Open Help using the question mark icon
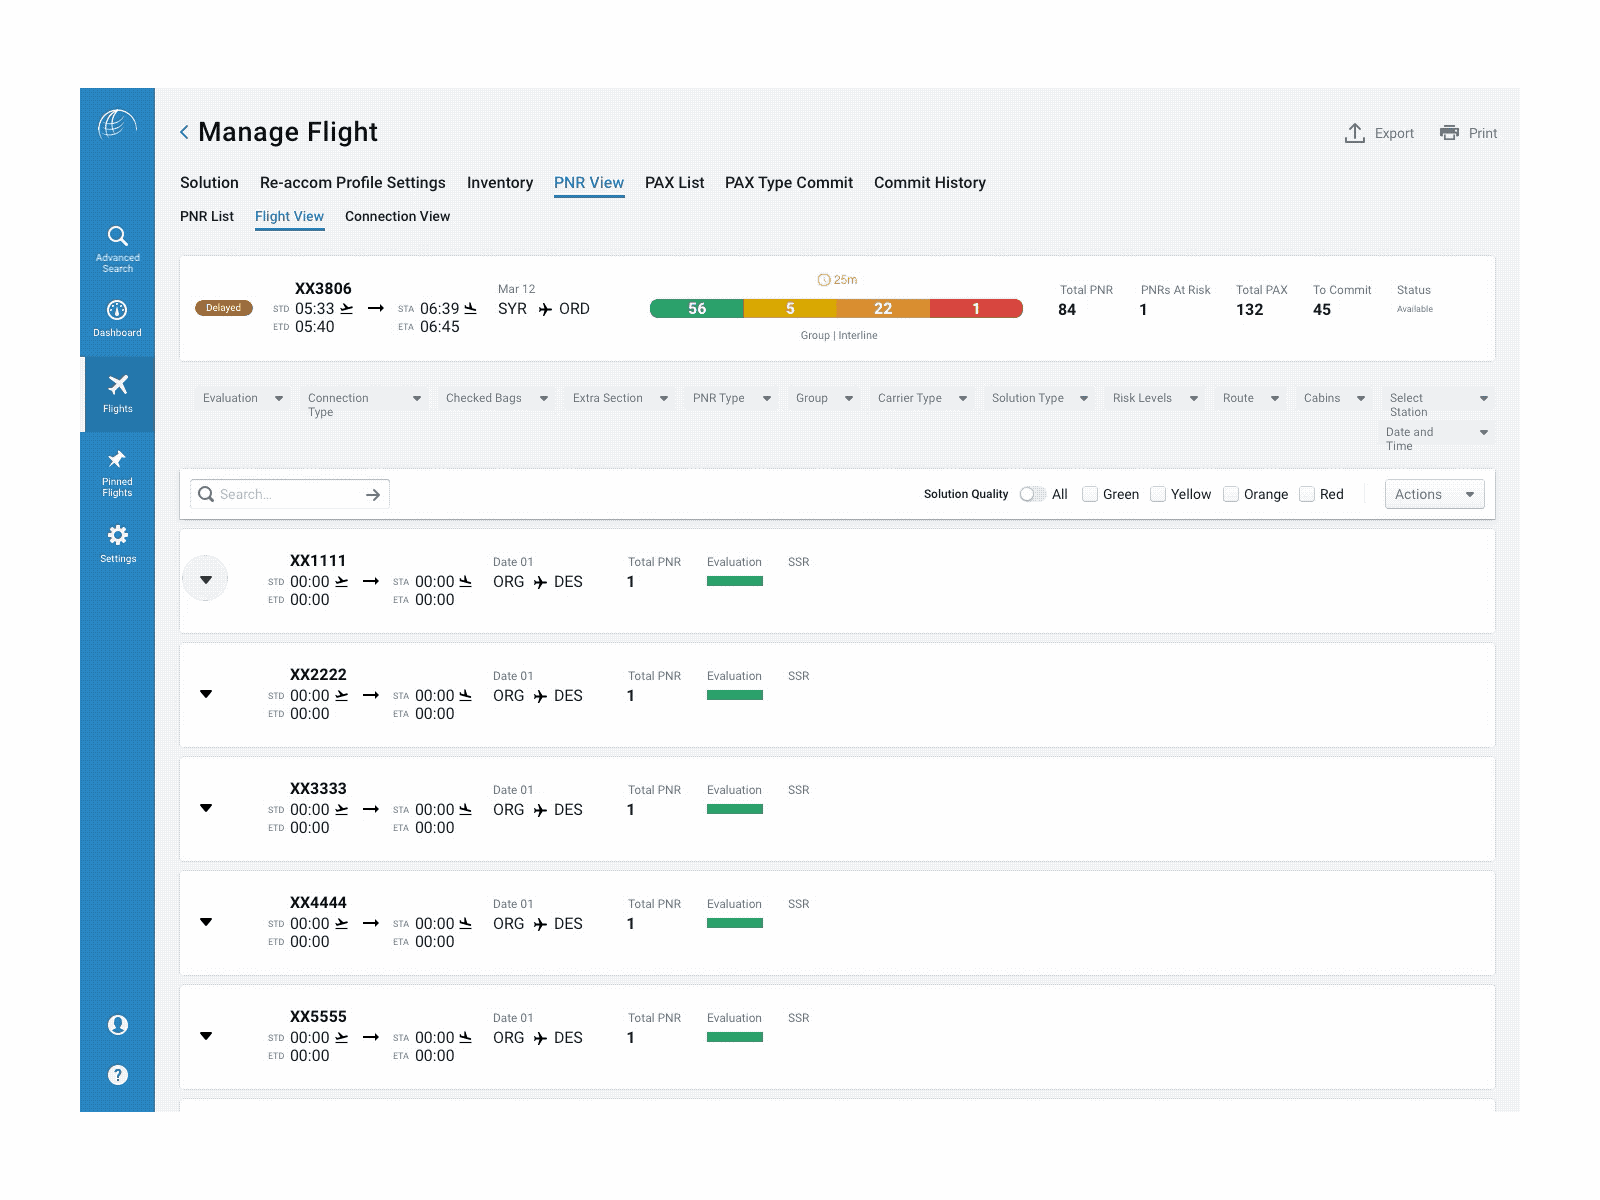The width and height of the screenshot is (1600, 1200). pos(117,1075)
